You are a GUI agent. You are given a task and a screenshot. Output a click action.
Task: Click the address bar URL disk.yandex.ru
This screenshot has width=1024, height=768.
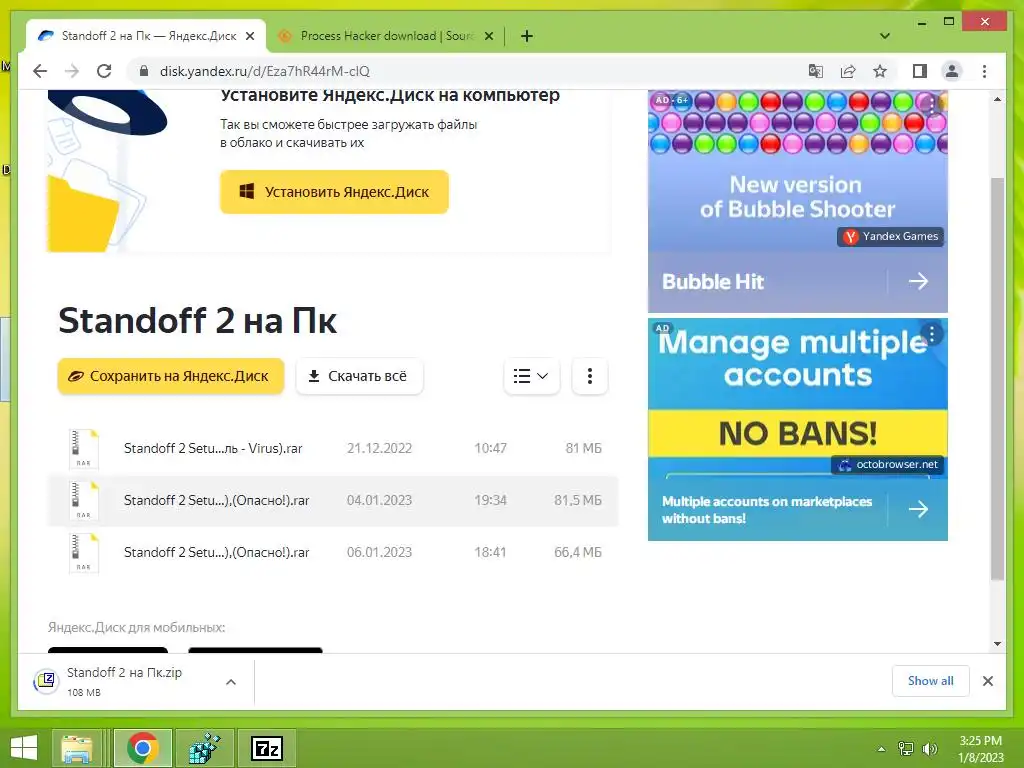[x=264, y=71]
